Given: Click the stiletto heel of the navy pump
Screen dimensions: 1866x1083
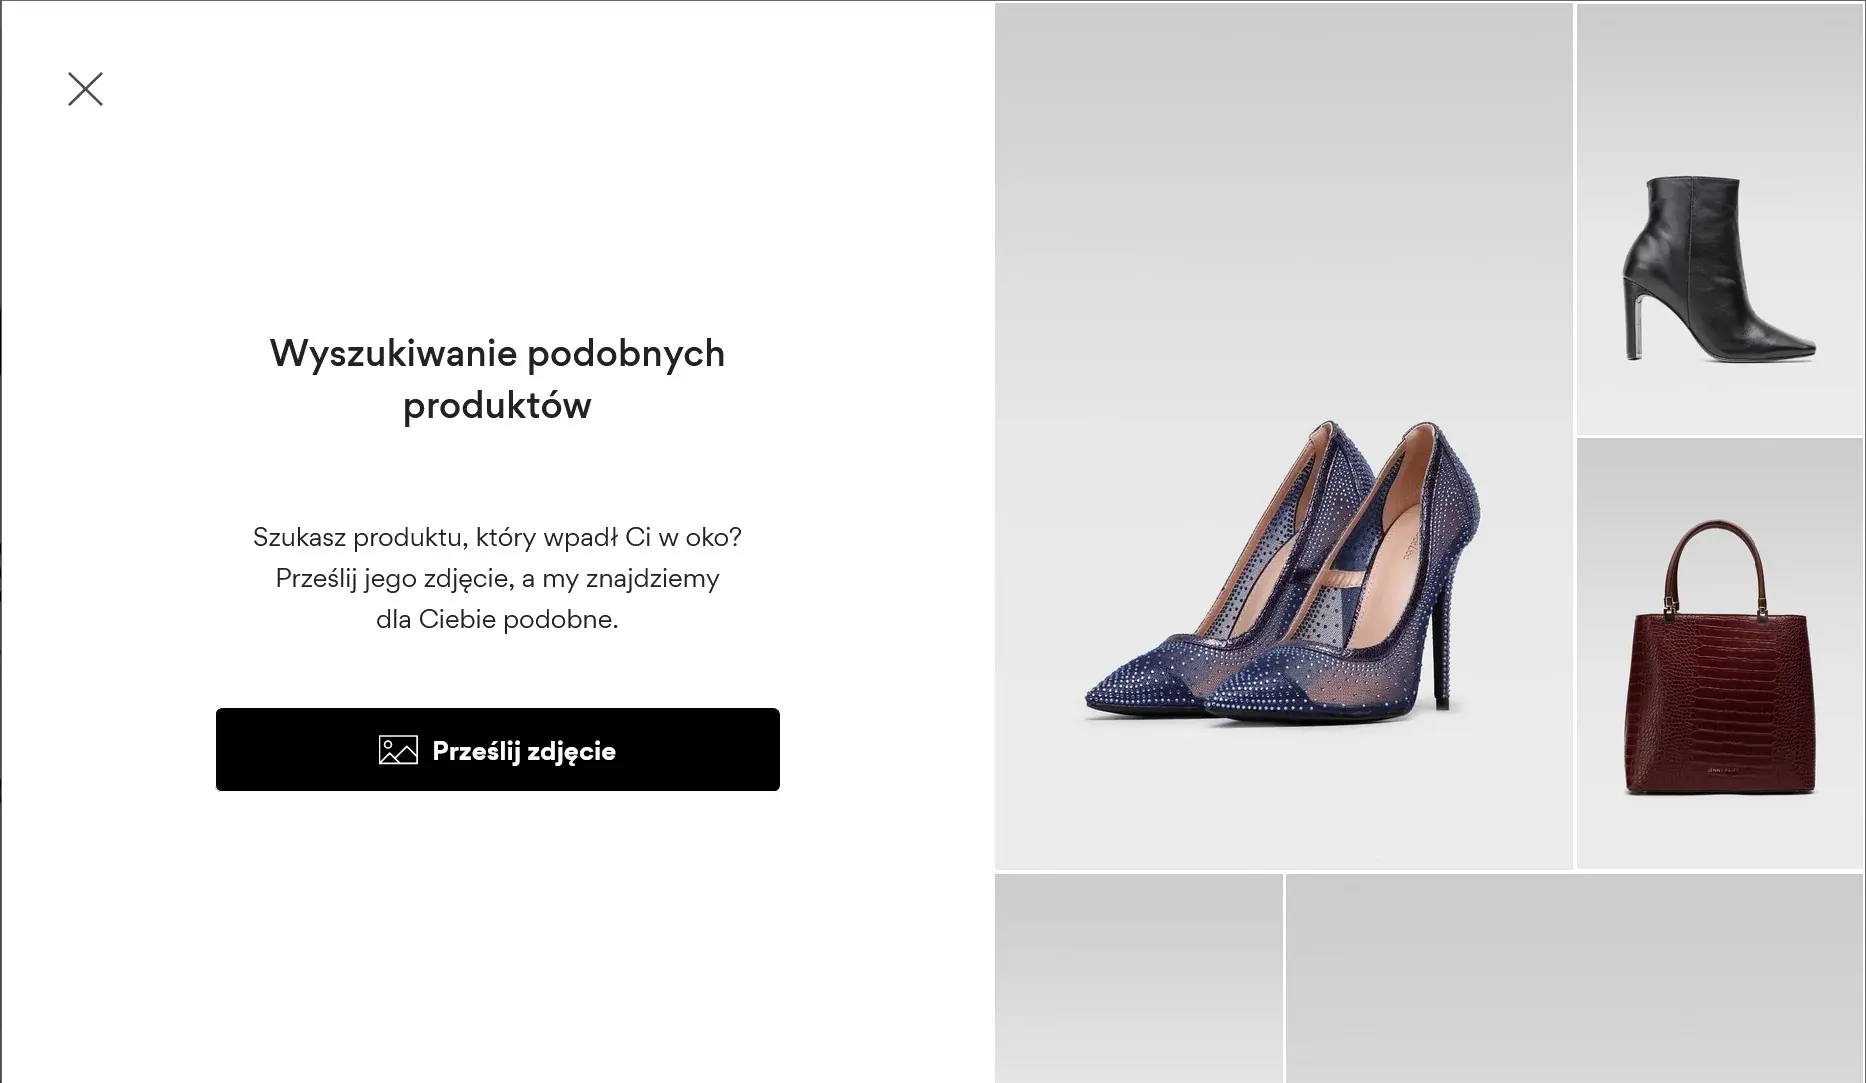Looking at the screenshot, I should click(1441, 650).
